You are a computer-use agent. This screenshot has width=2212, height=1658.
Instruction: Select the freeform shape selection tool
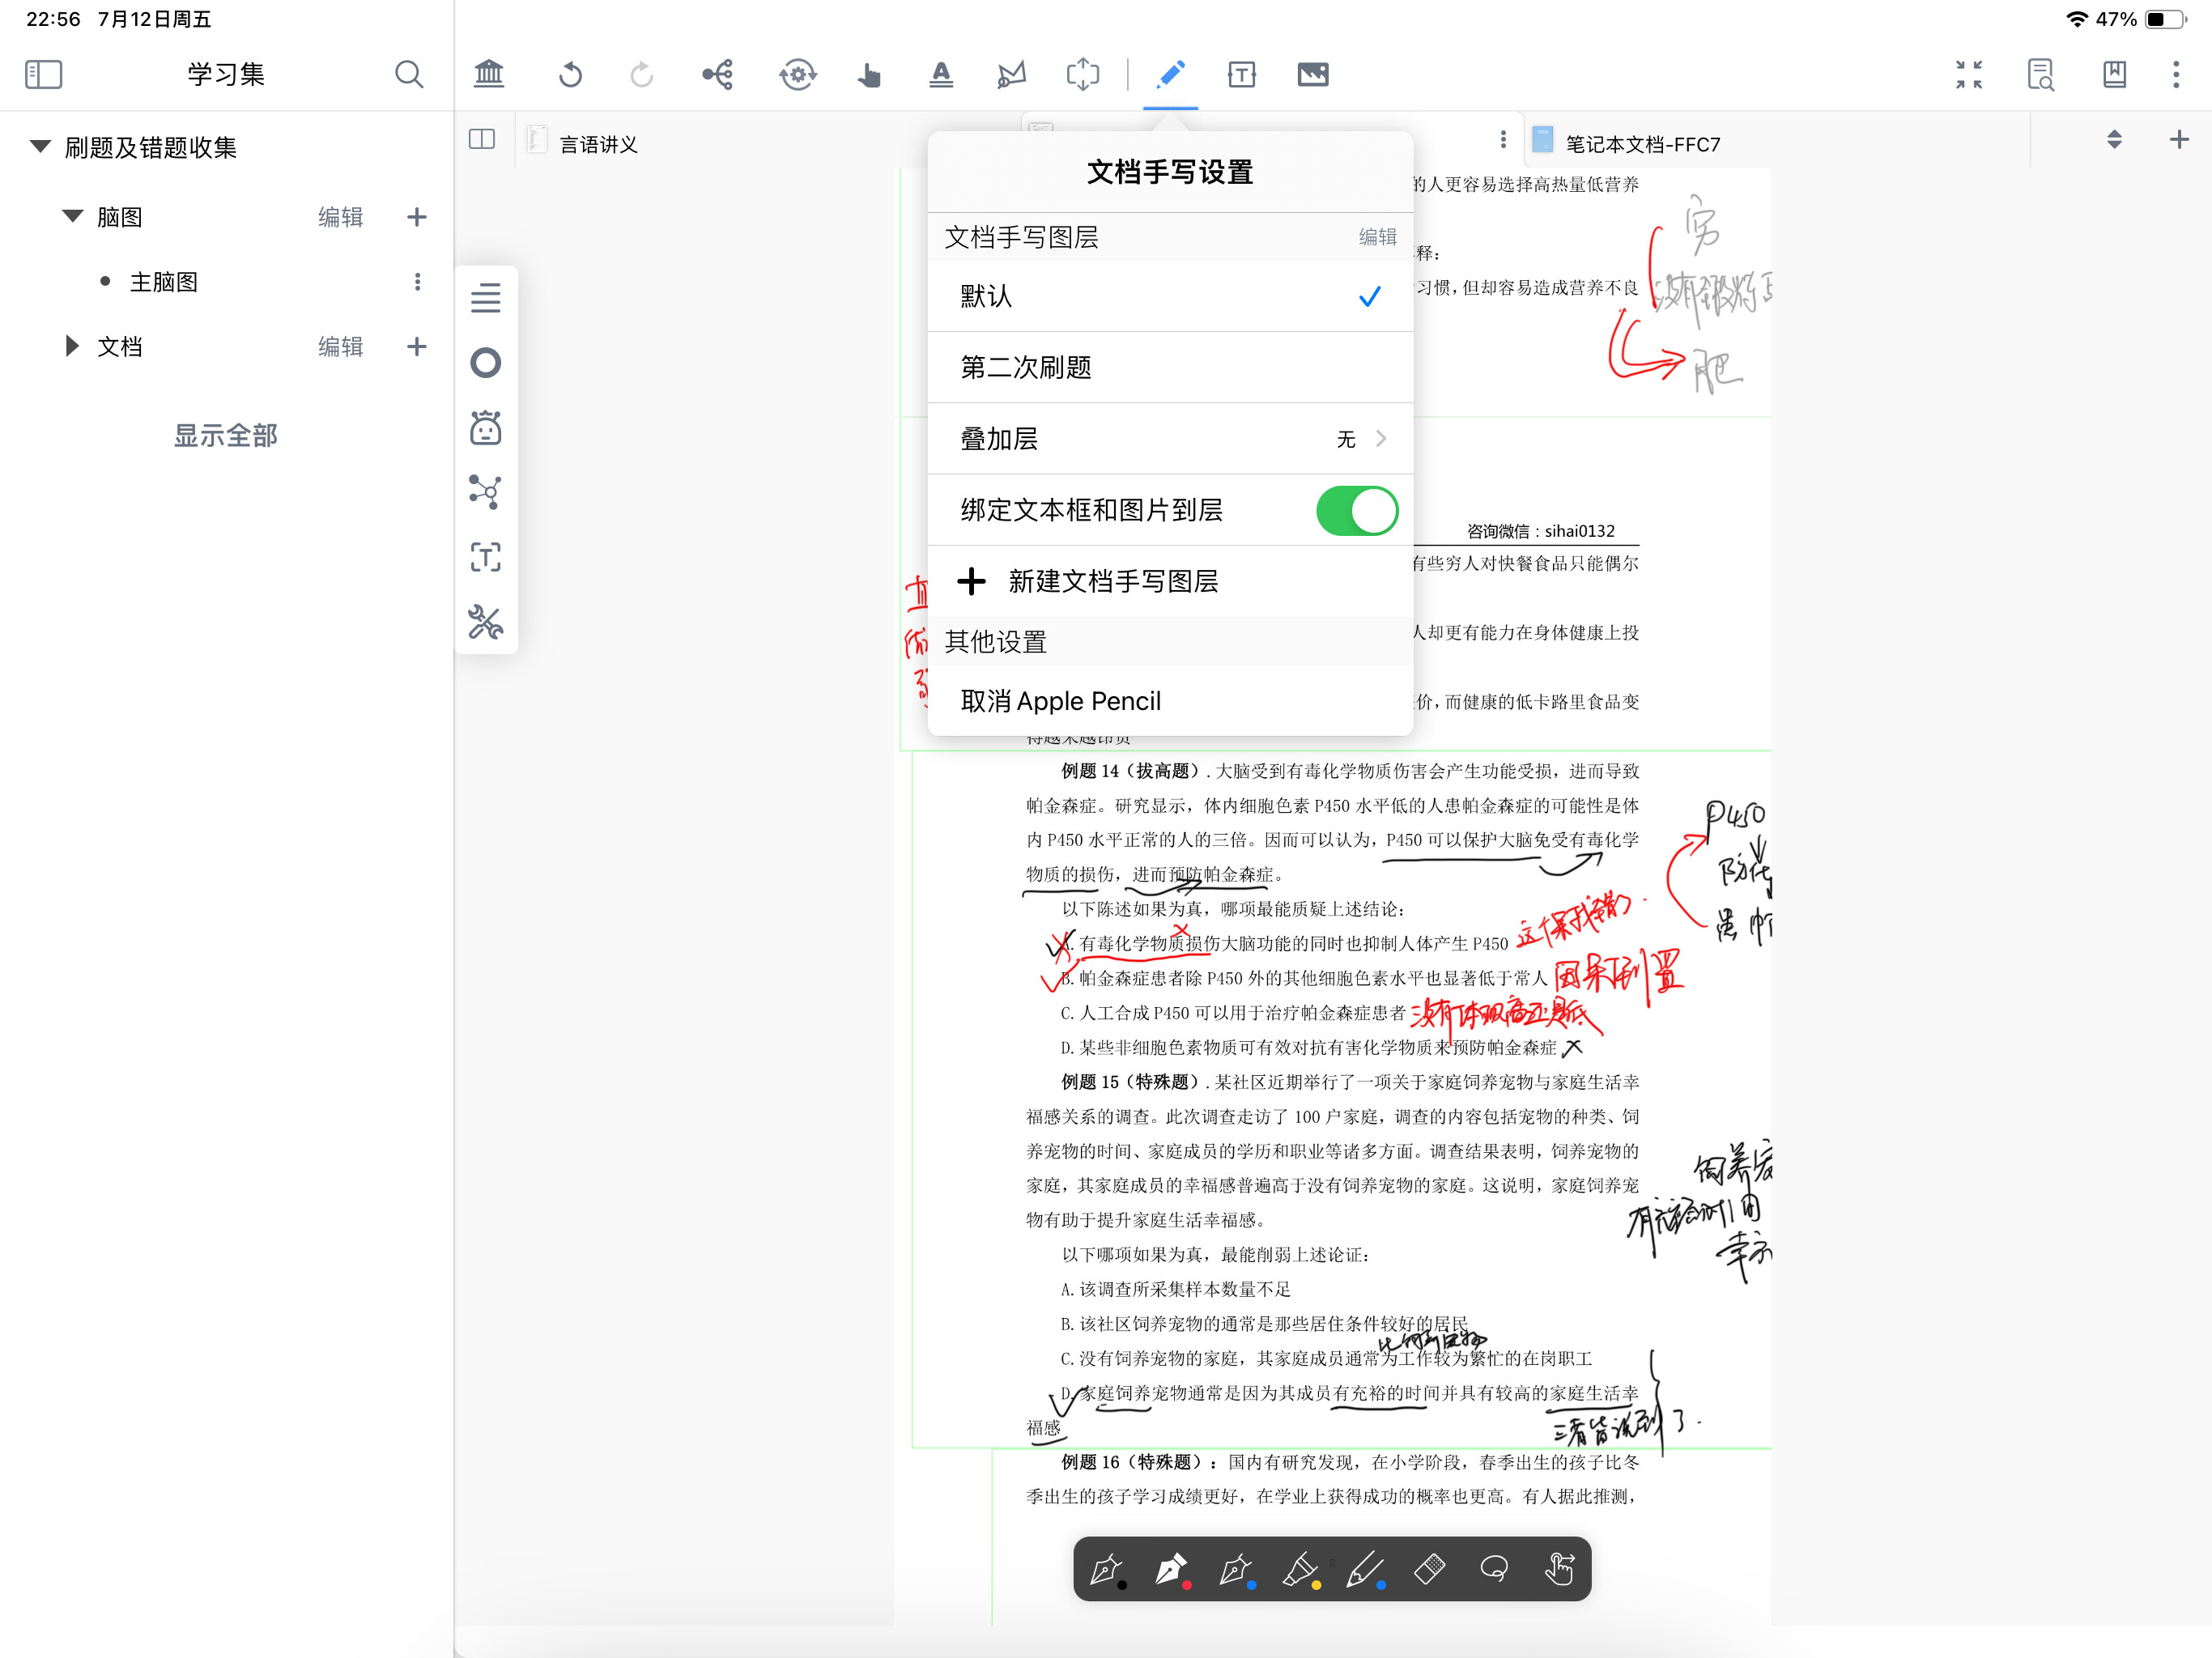[1011, 74]
